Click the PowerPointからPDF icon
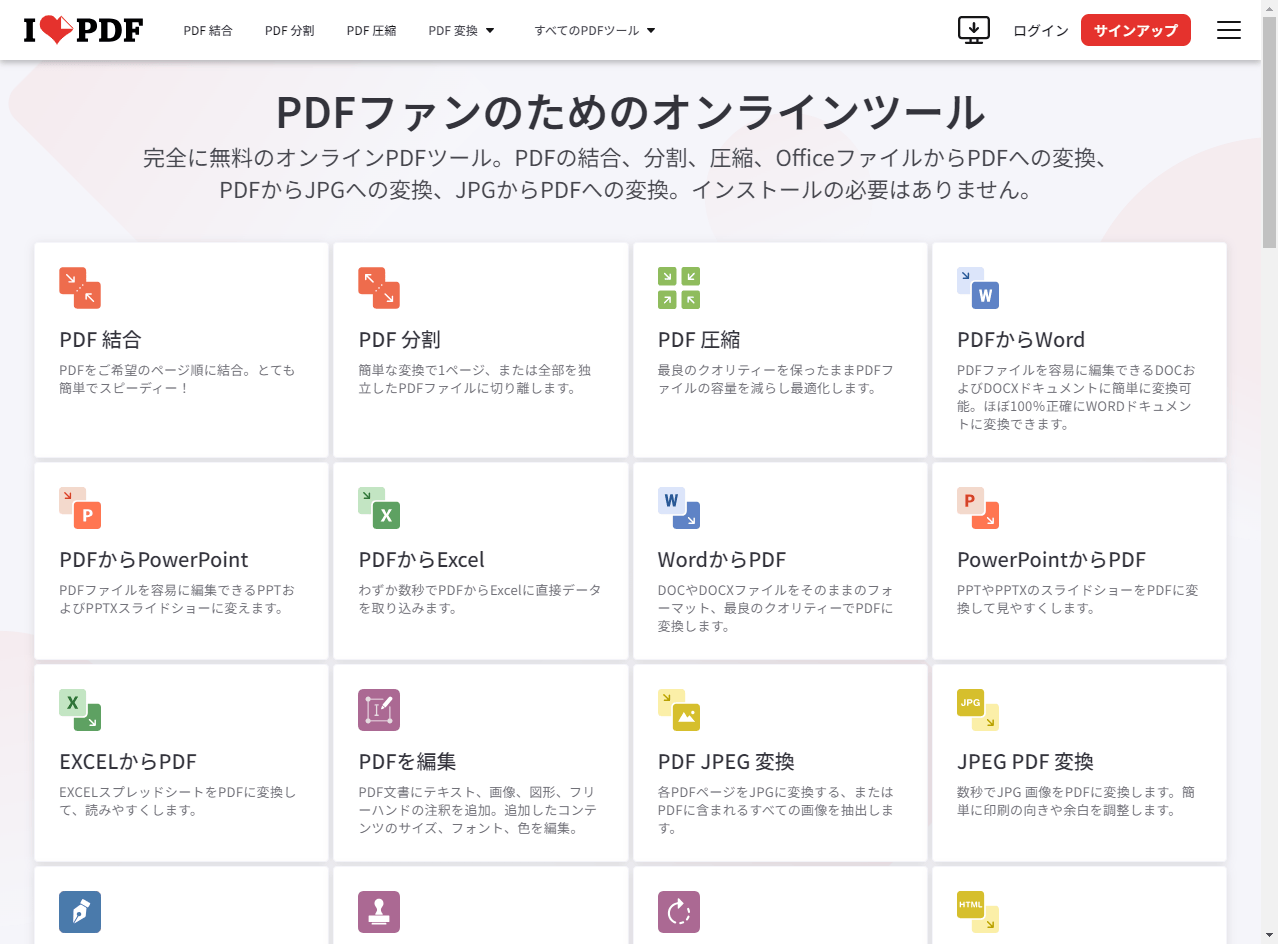Screen dimensions: 1278x944 click(978, 508)
